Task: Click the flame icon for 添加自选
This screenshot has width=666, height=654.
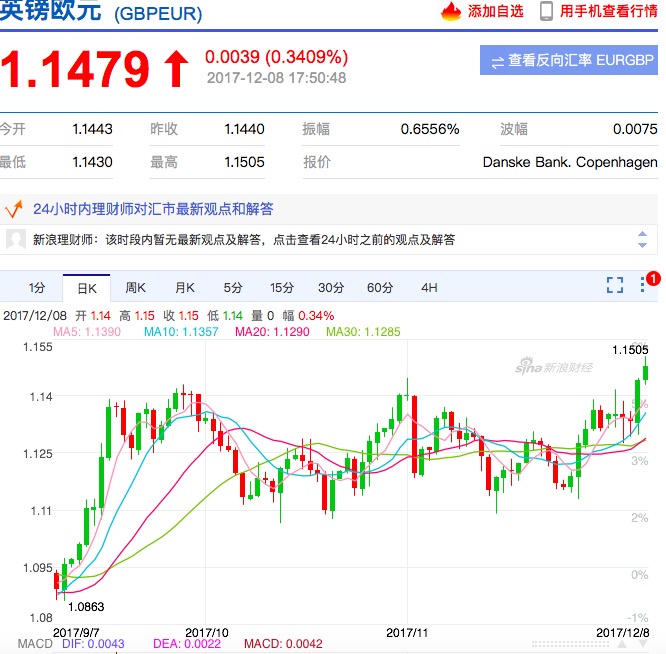Action: tap(452, 12)
